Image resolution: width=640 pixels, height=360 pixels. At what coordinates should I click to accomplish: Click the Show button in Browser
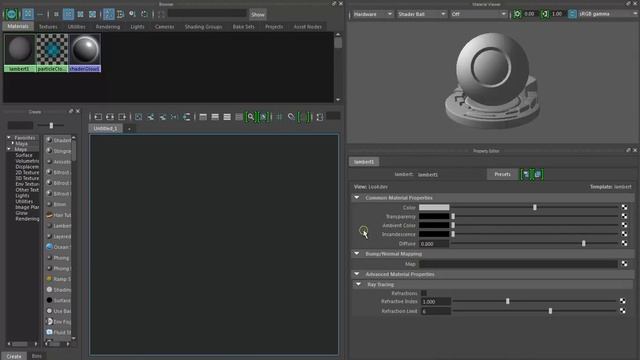258,14
